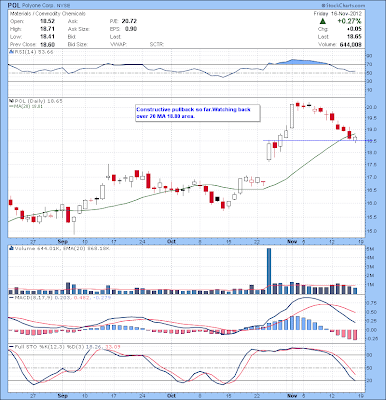
Task: Click the StockCharts.com watermark logo
Action: pos(343,6)
